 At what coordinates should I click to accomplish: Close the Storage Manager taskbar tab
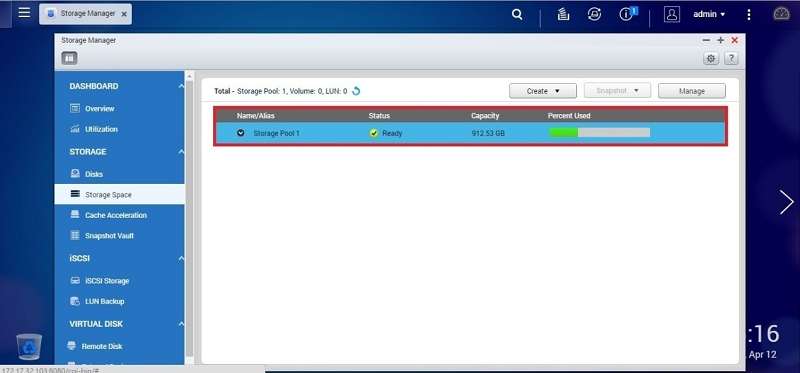(124, 15)
